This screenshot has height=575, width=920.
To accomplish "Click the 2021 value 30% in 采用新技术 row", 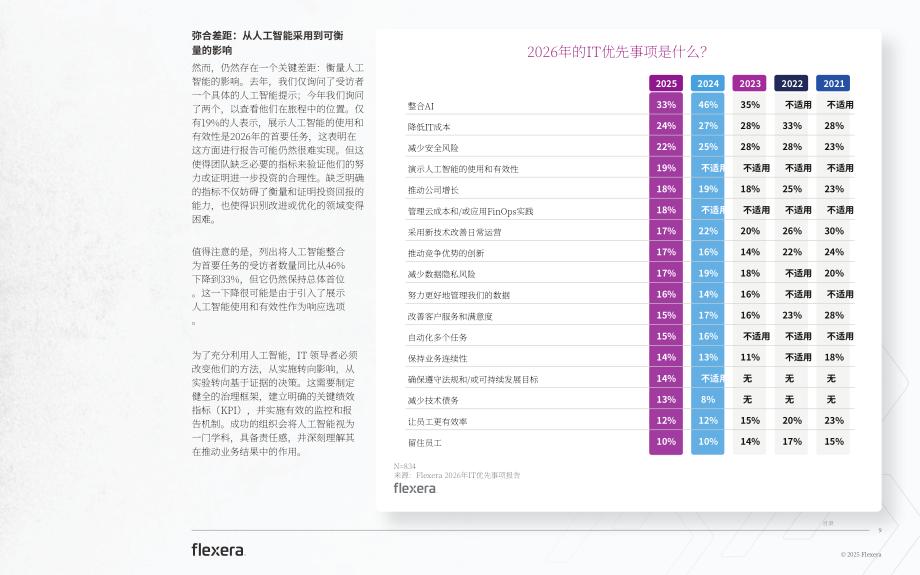I will 834,231.
